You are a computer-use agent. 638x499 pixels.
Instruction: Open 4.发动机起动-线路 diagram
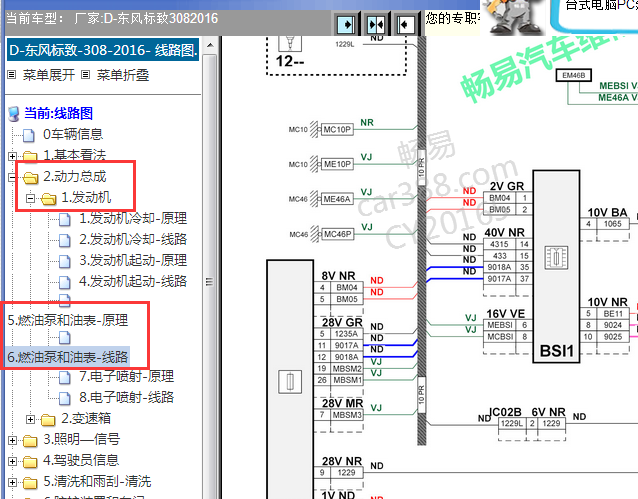click(x=133, y=281)
